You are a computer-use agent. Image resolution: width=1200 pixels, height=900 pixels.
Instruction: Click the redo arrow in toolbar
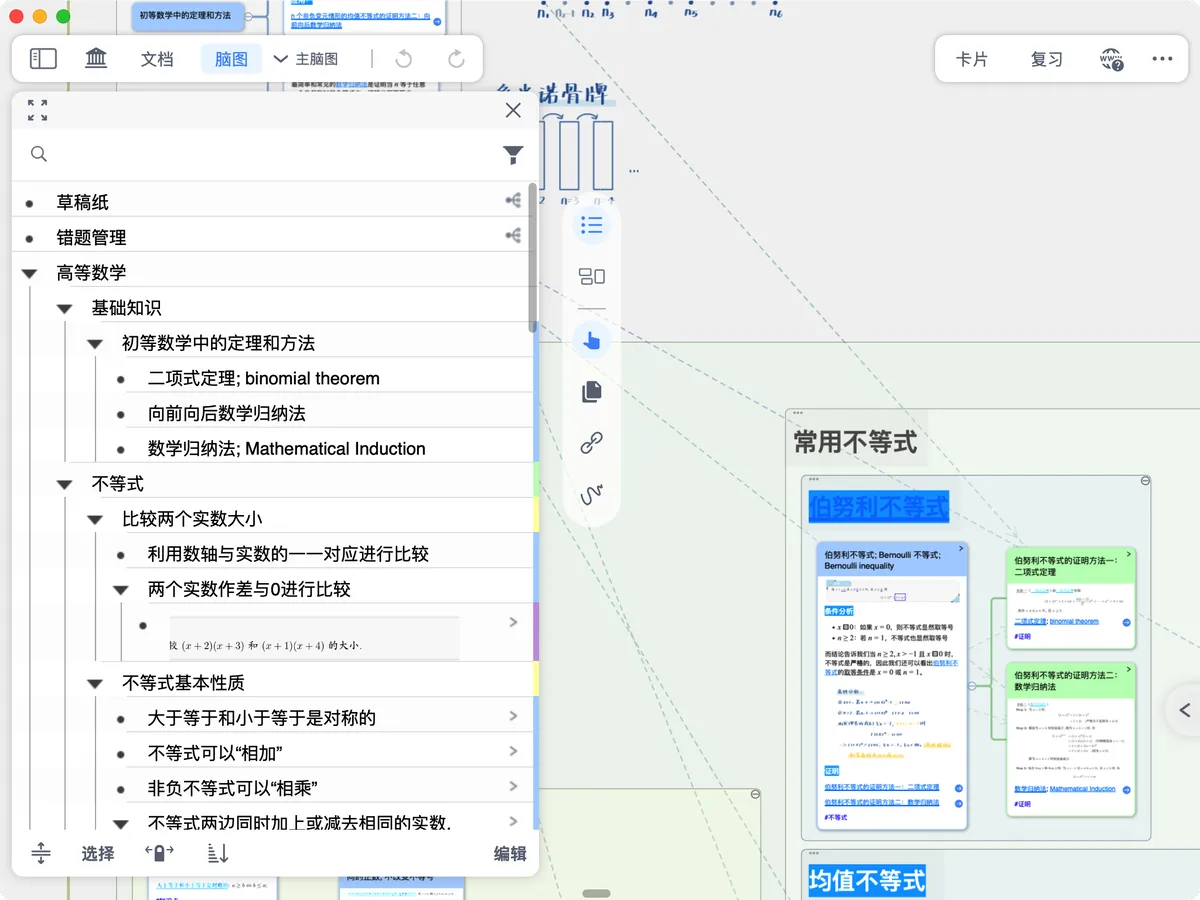(456, 59)
